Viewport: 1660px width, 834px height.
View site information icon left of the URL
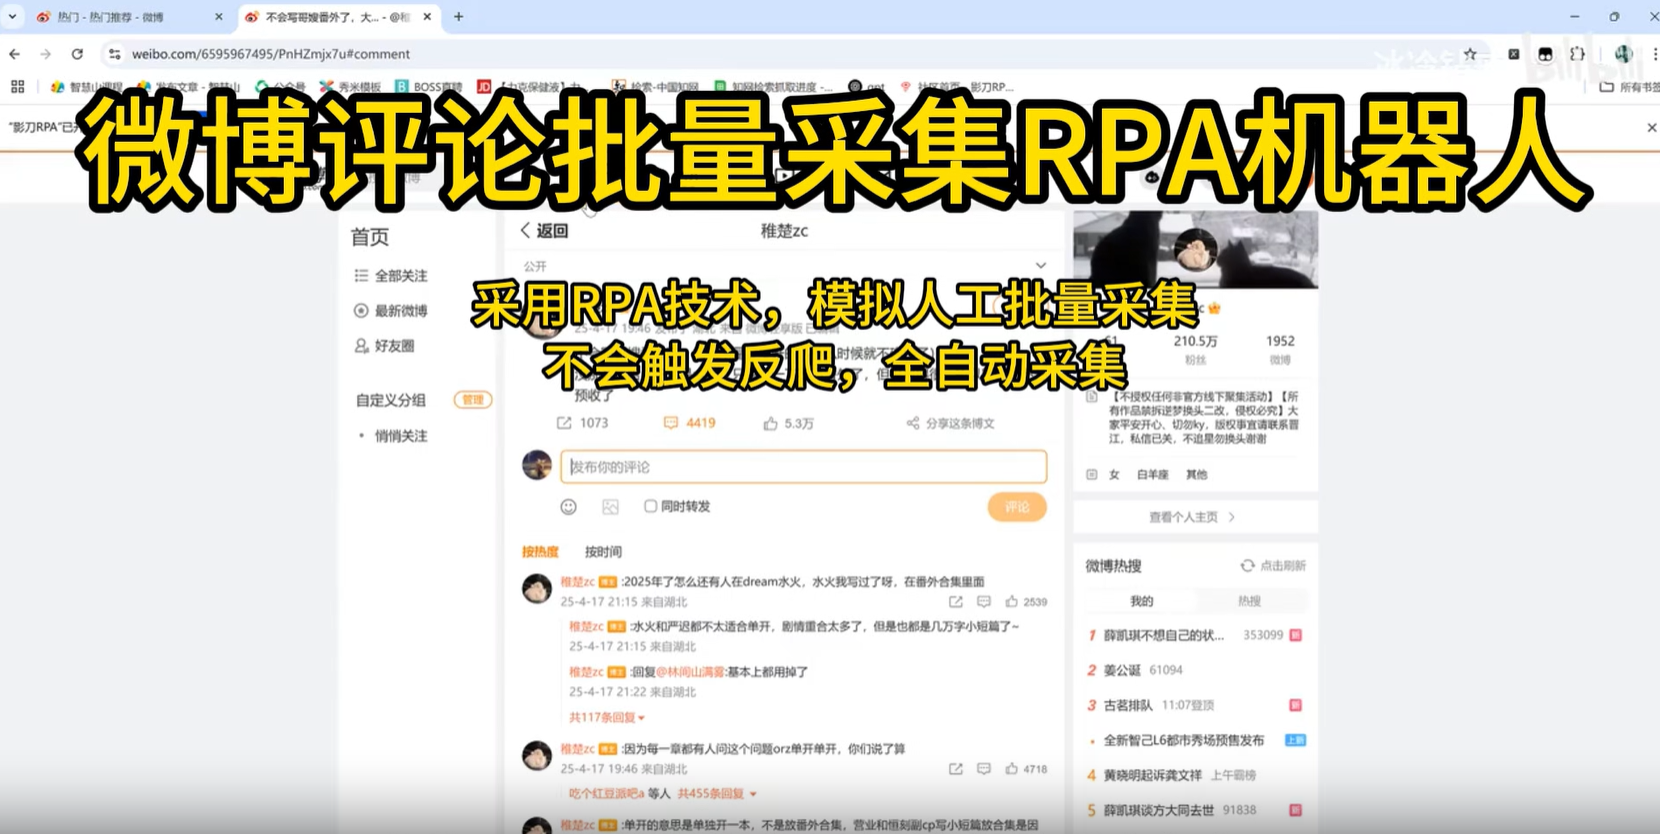(x=114, y=54)
